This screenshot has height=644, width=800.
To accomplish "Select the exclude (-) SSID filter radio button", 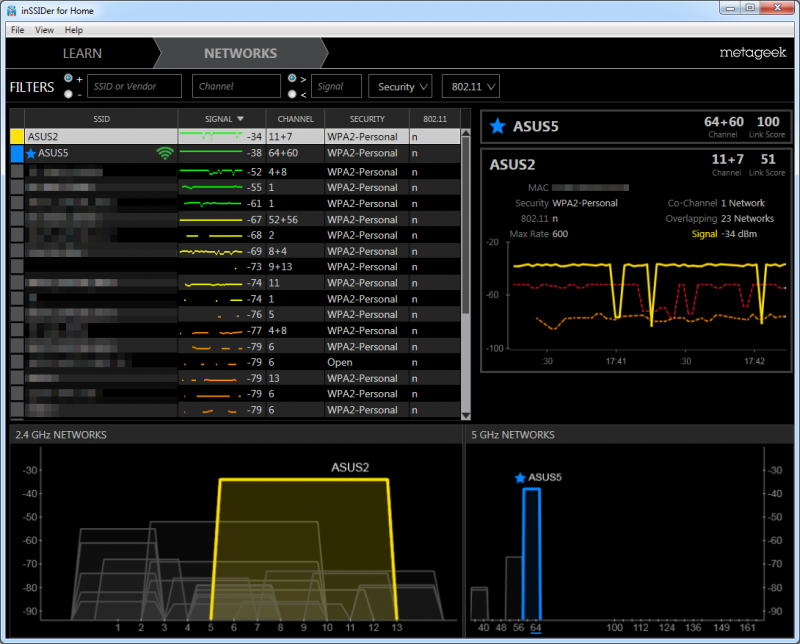I will click(x=68, y=94).
